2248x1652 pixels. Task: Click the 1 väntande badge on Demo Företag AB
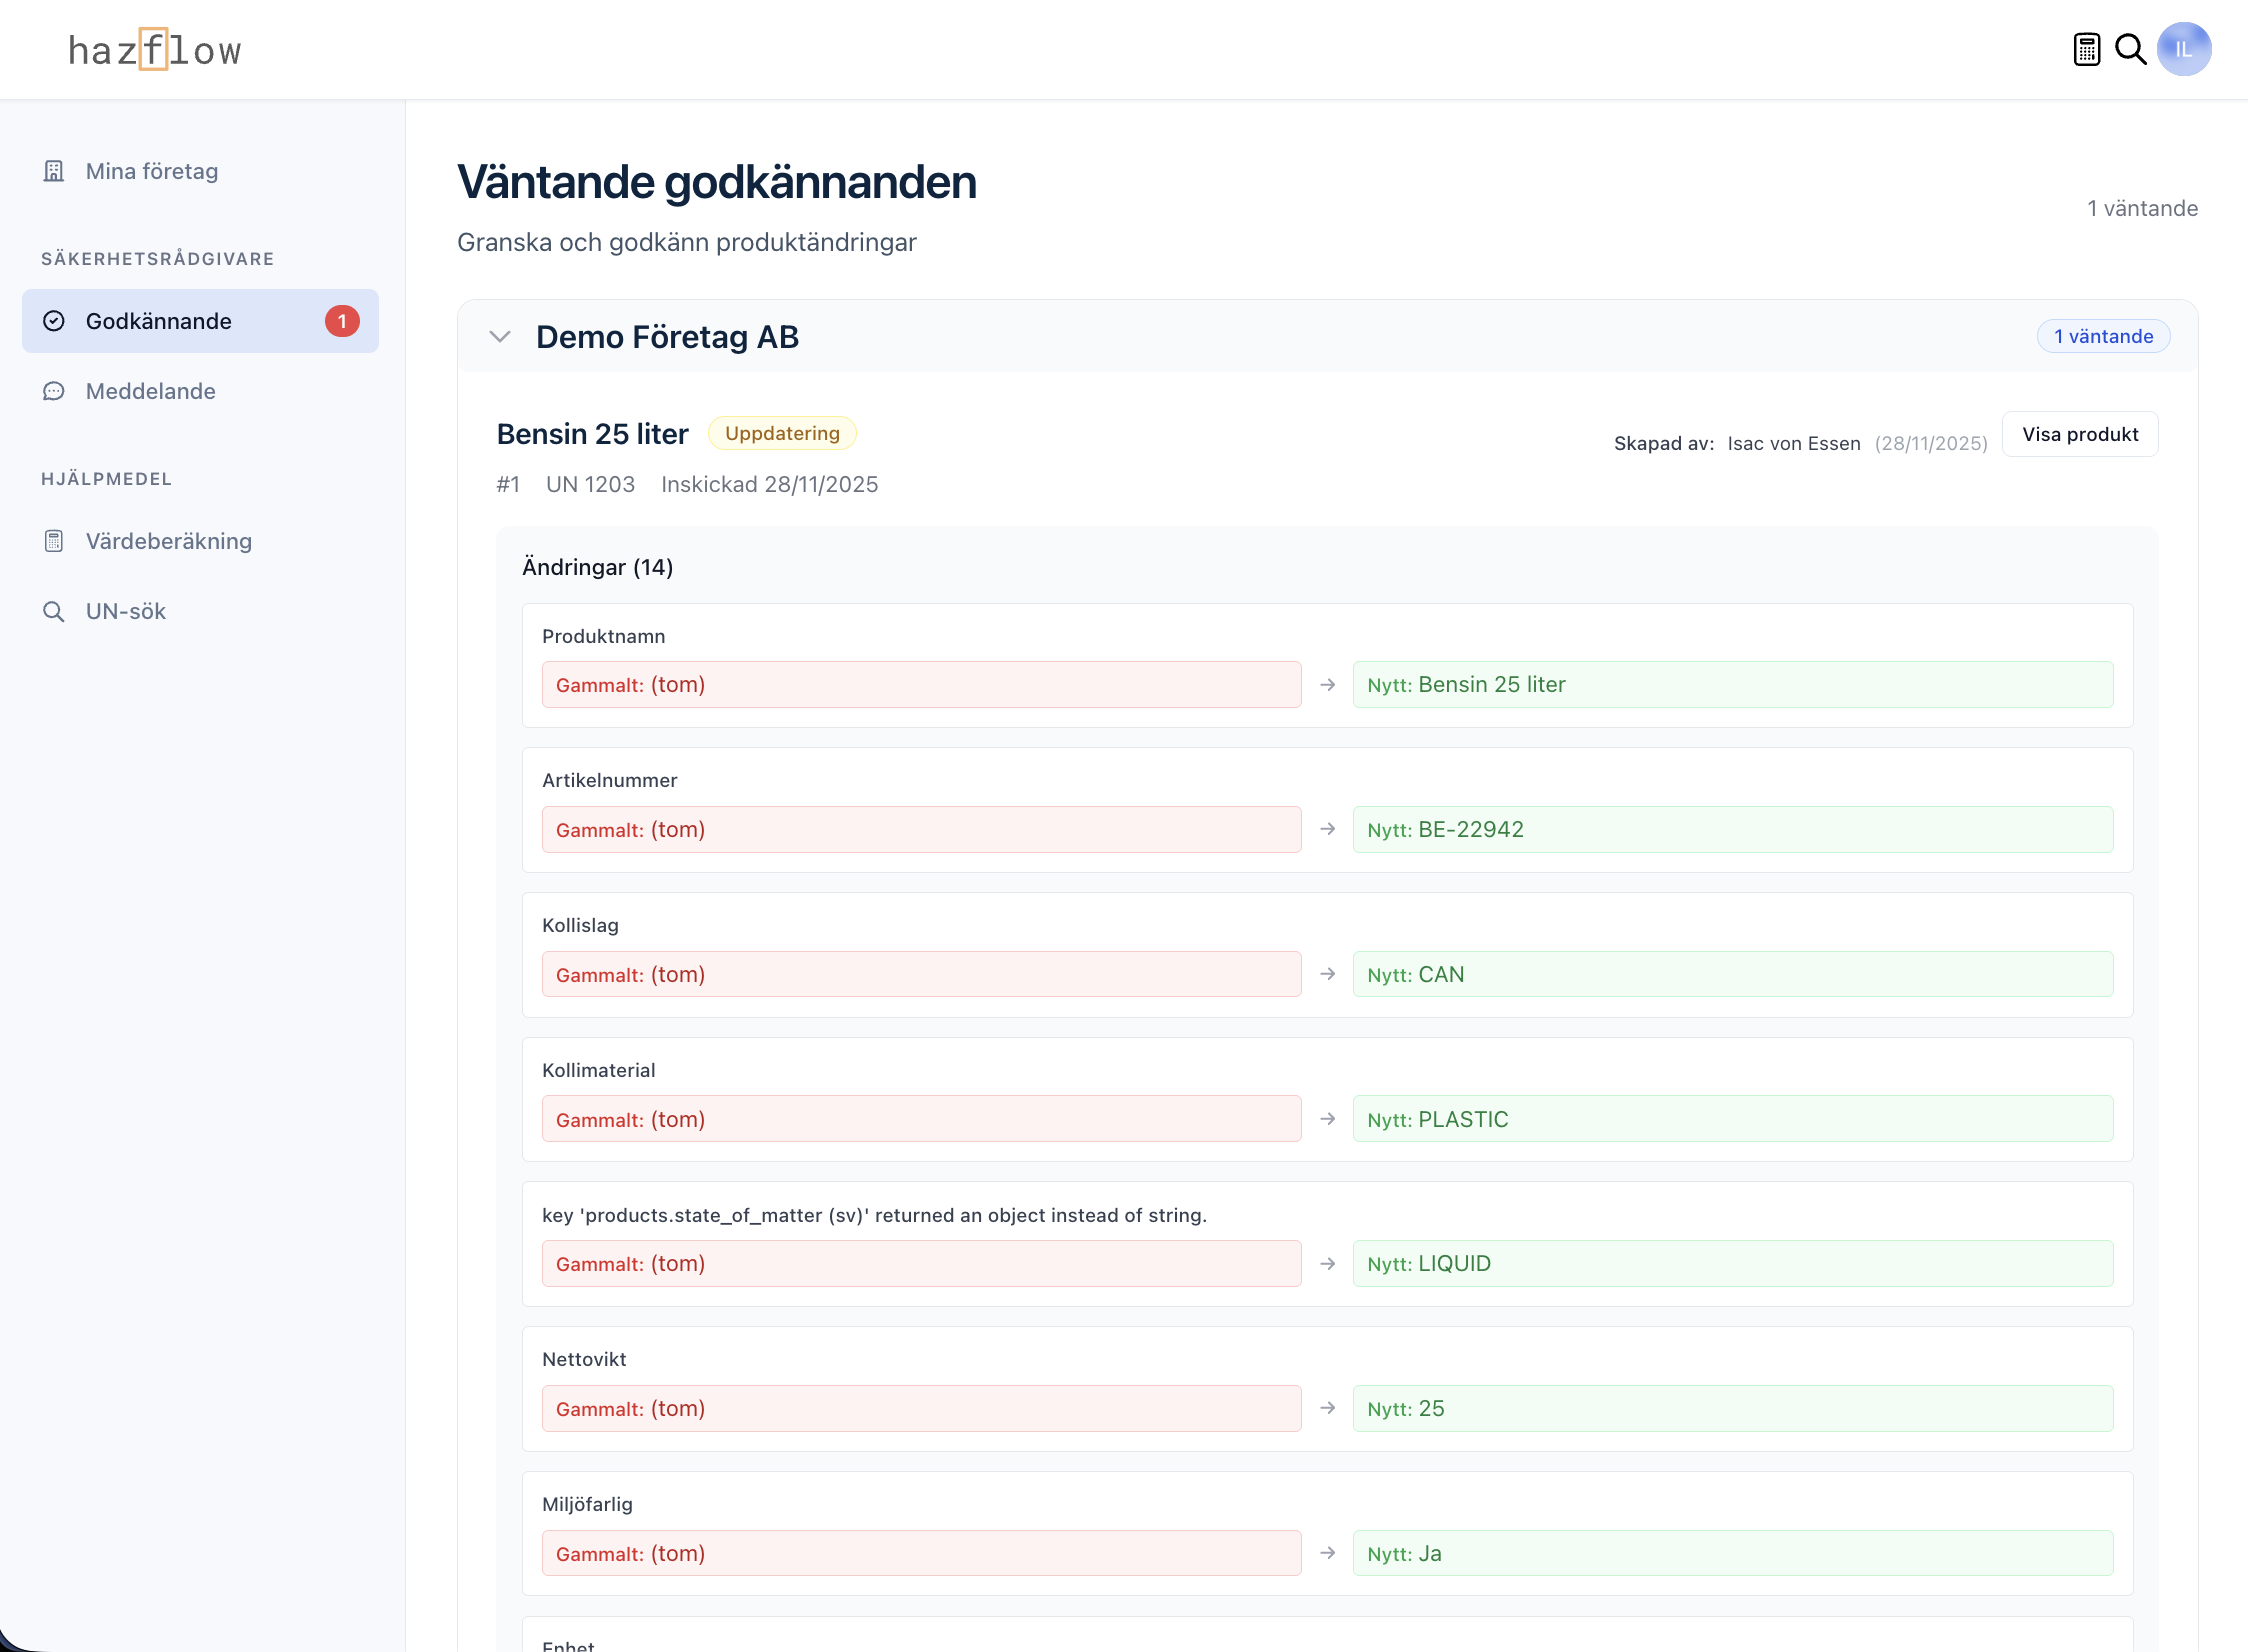pos(2103,336)
